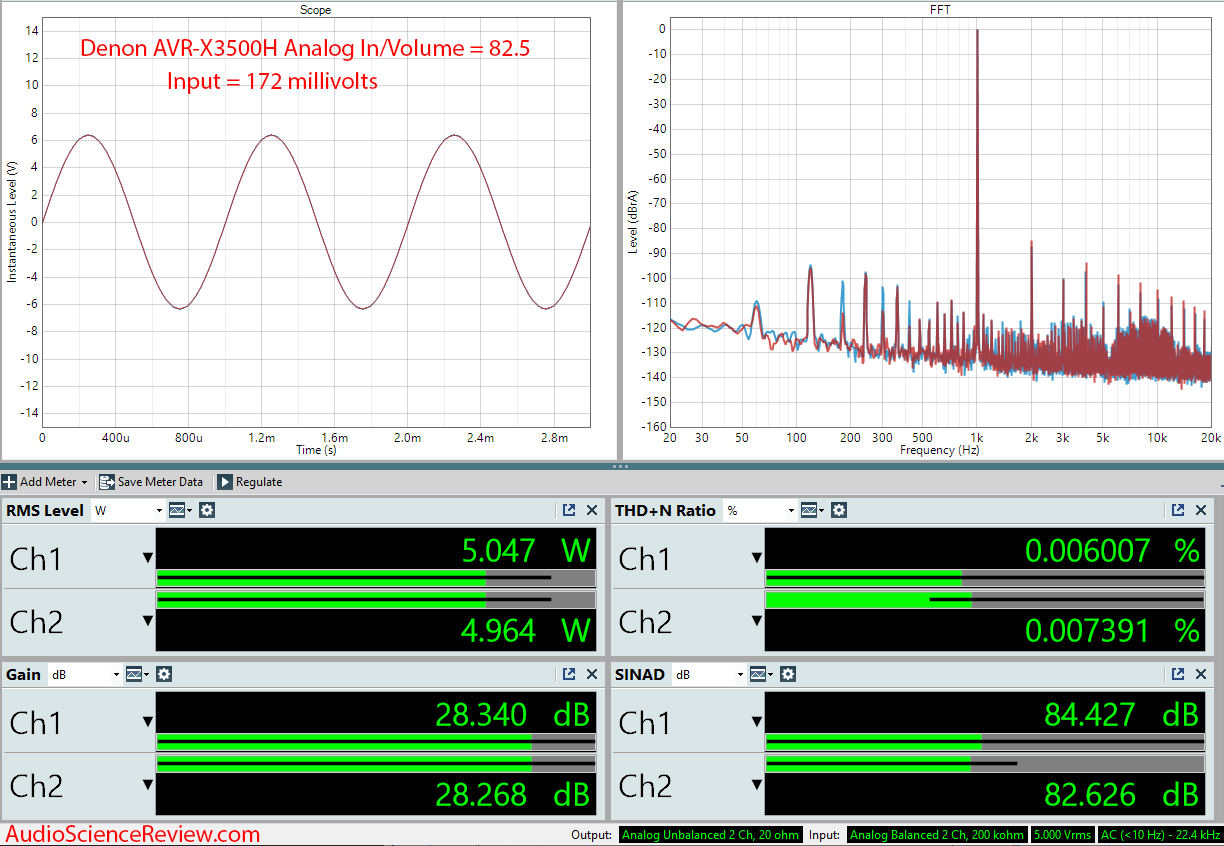Screen dimensions: 1224x846
Task: Open settings gear for the Gain meter
Action: (165, 674)
